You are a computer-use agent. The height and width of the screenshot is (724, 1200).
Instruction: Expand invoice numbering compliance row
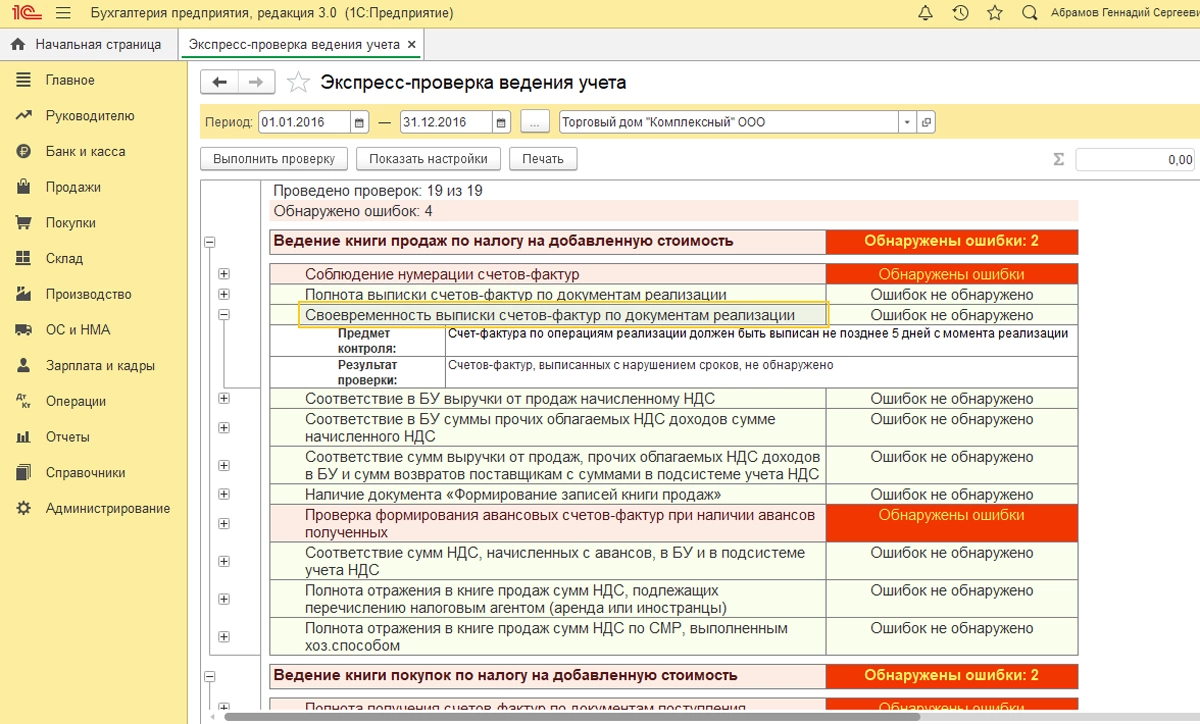pos(224,274)
